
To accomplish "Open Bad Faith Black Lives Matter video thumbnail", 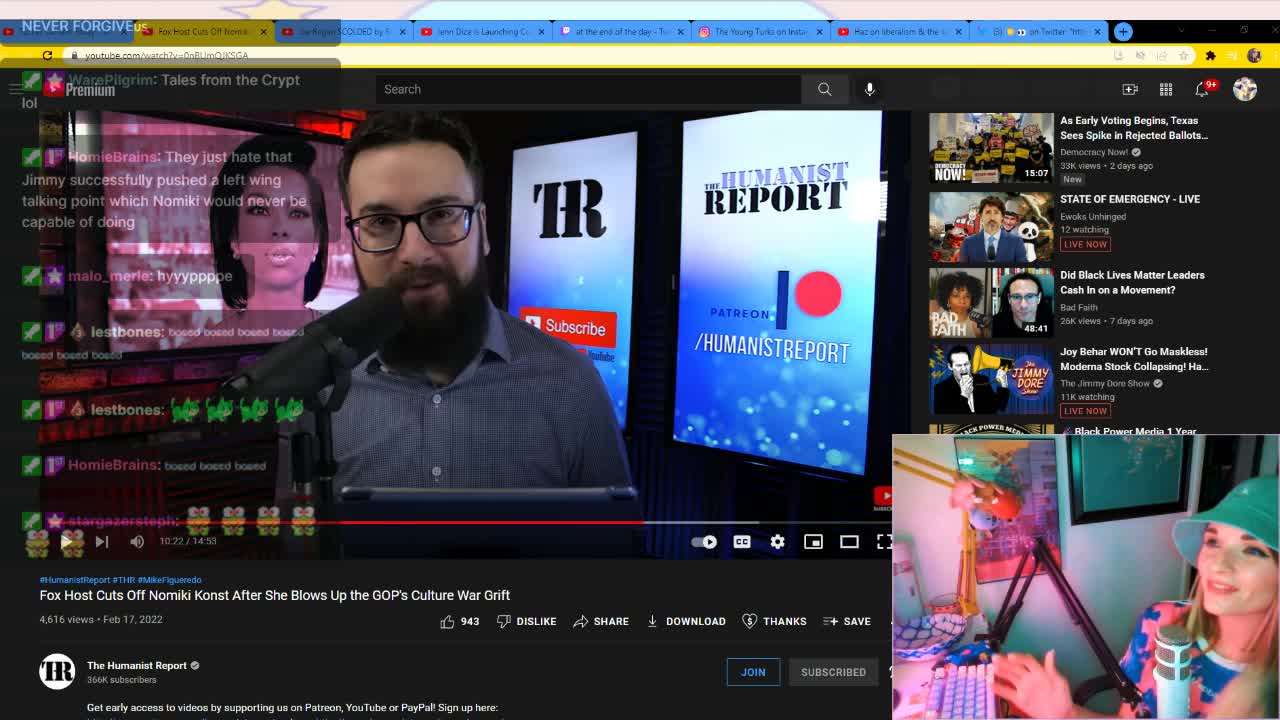I will point(991,303).
